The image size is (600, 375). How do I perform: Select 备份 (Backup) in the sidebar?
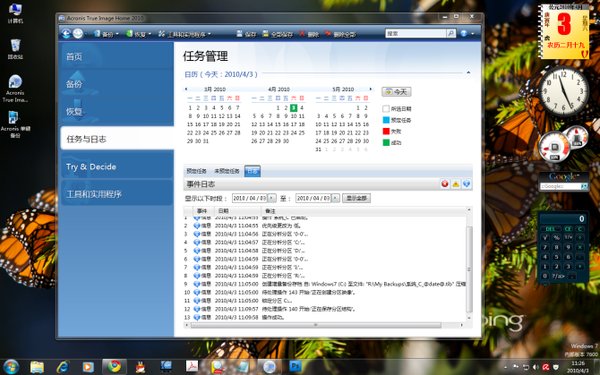(x=117, y=84)
